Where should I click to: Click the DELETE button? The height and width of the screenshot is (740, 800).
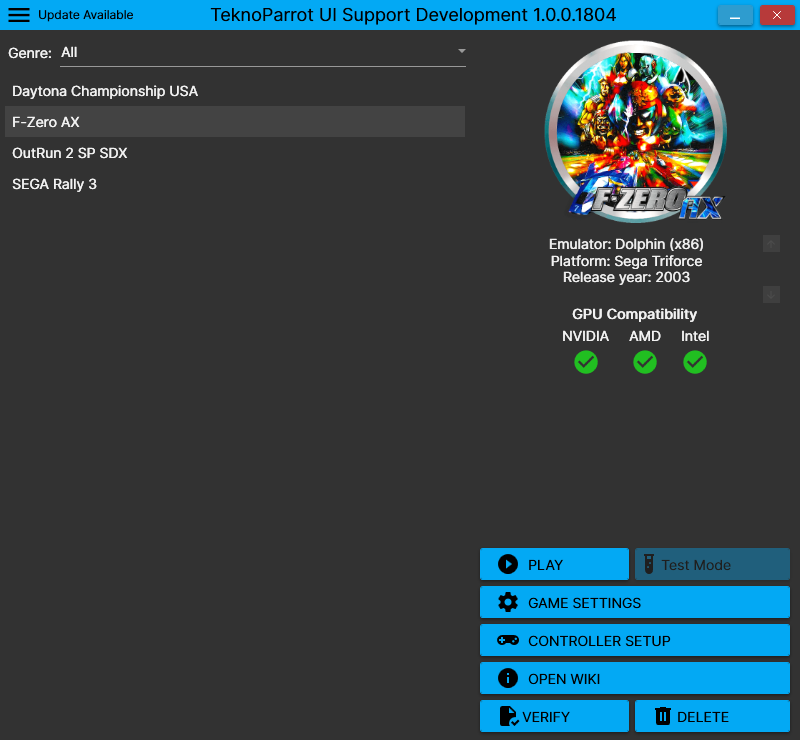tap(712, 717)
